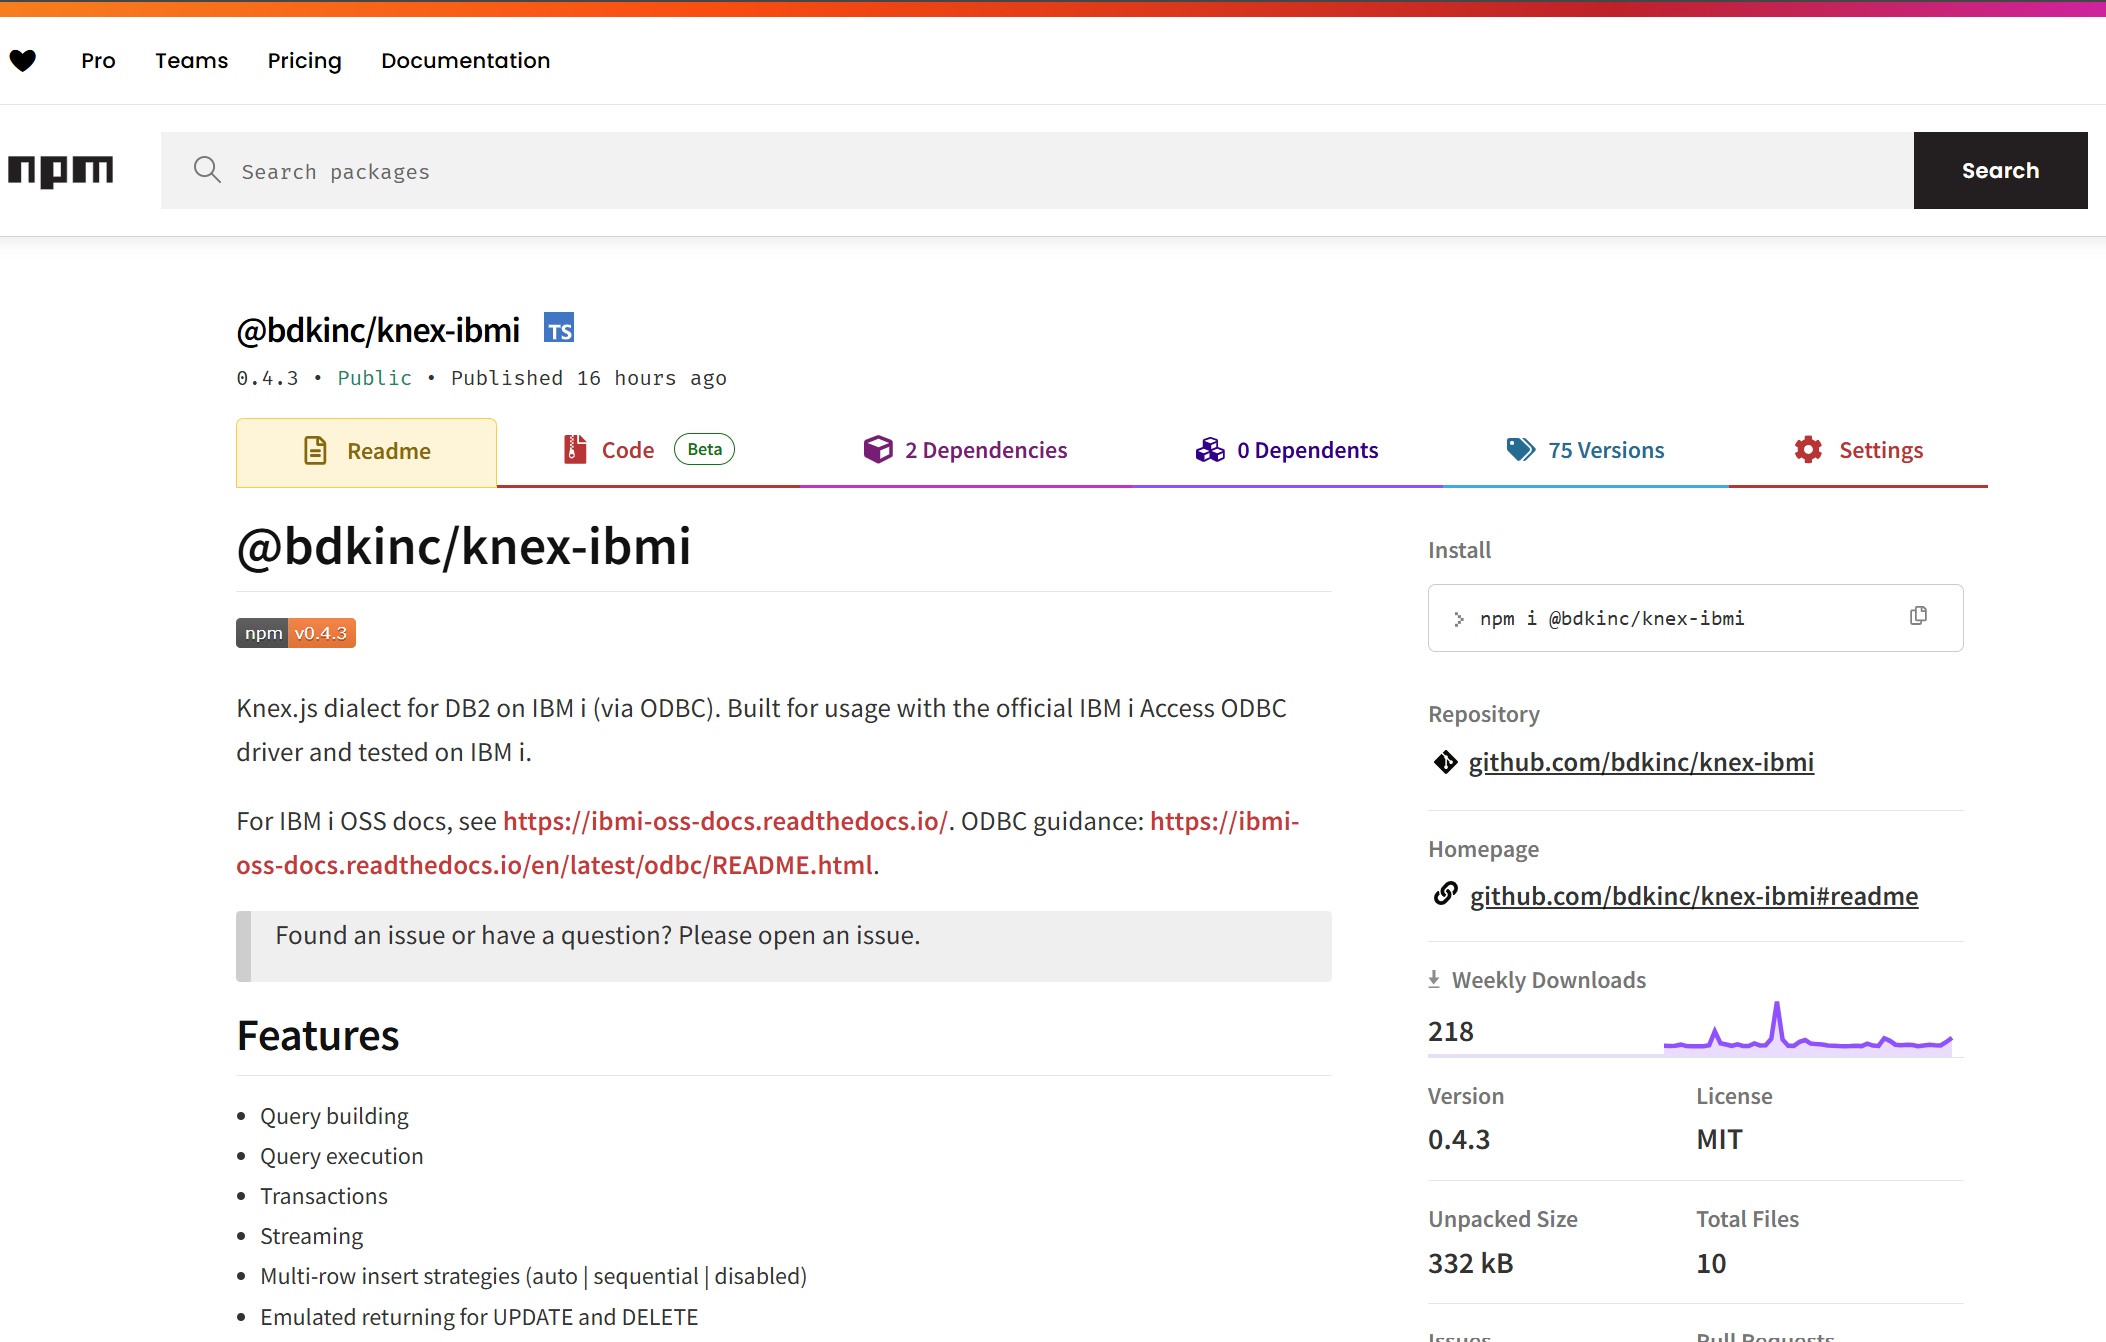Open the ibmi-oss-docs.readthedocs.io link

725,820
